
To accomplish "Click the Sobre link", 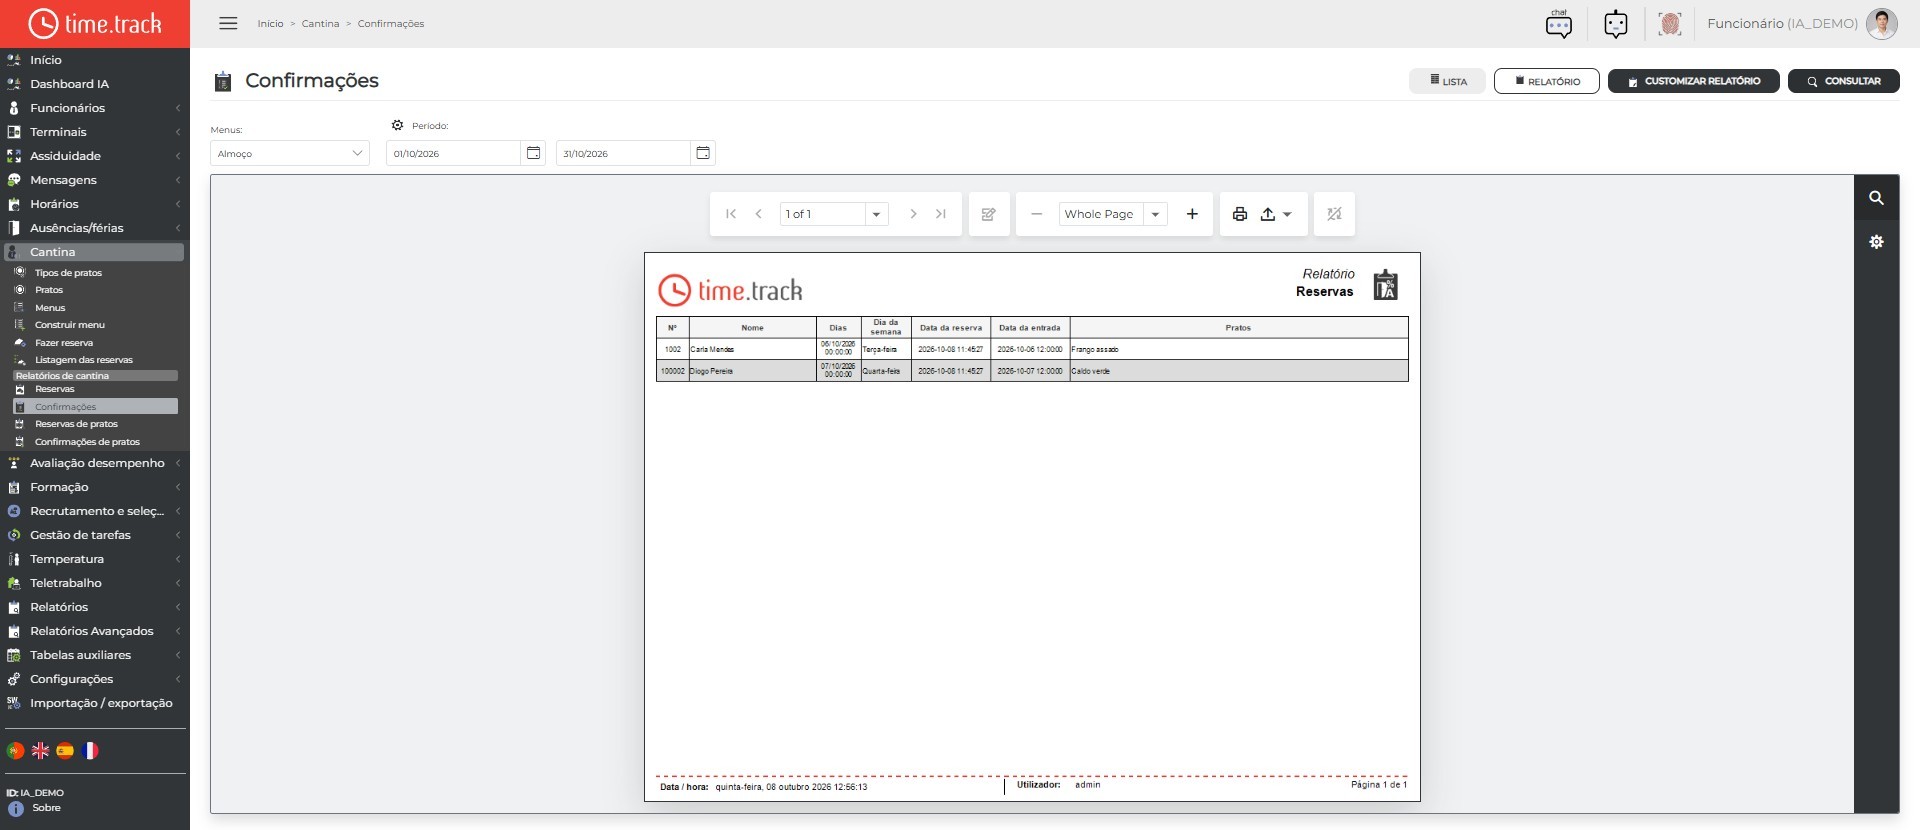I will tap(46, 808).
